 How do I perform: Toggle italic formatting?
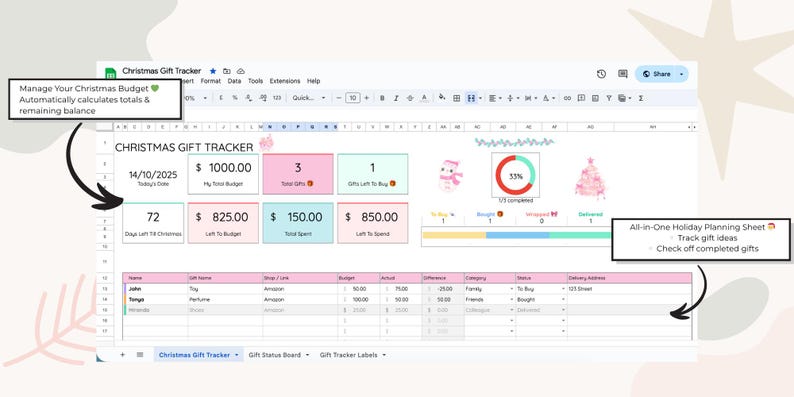396,98
